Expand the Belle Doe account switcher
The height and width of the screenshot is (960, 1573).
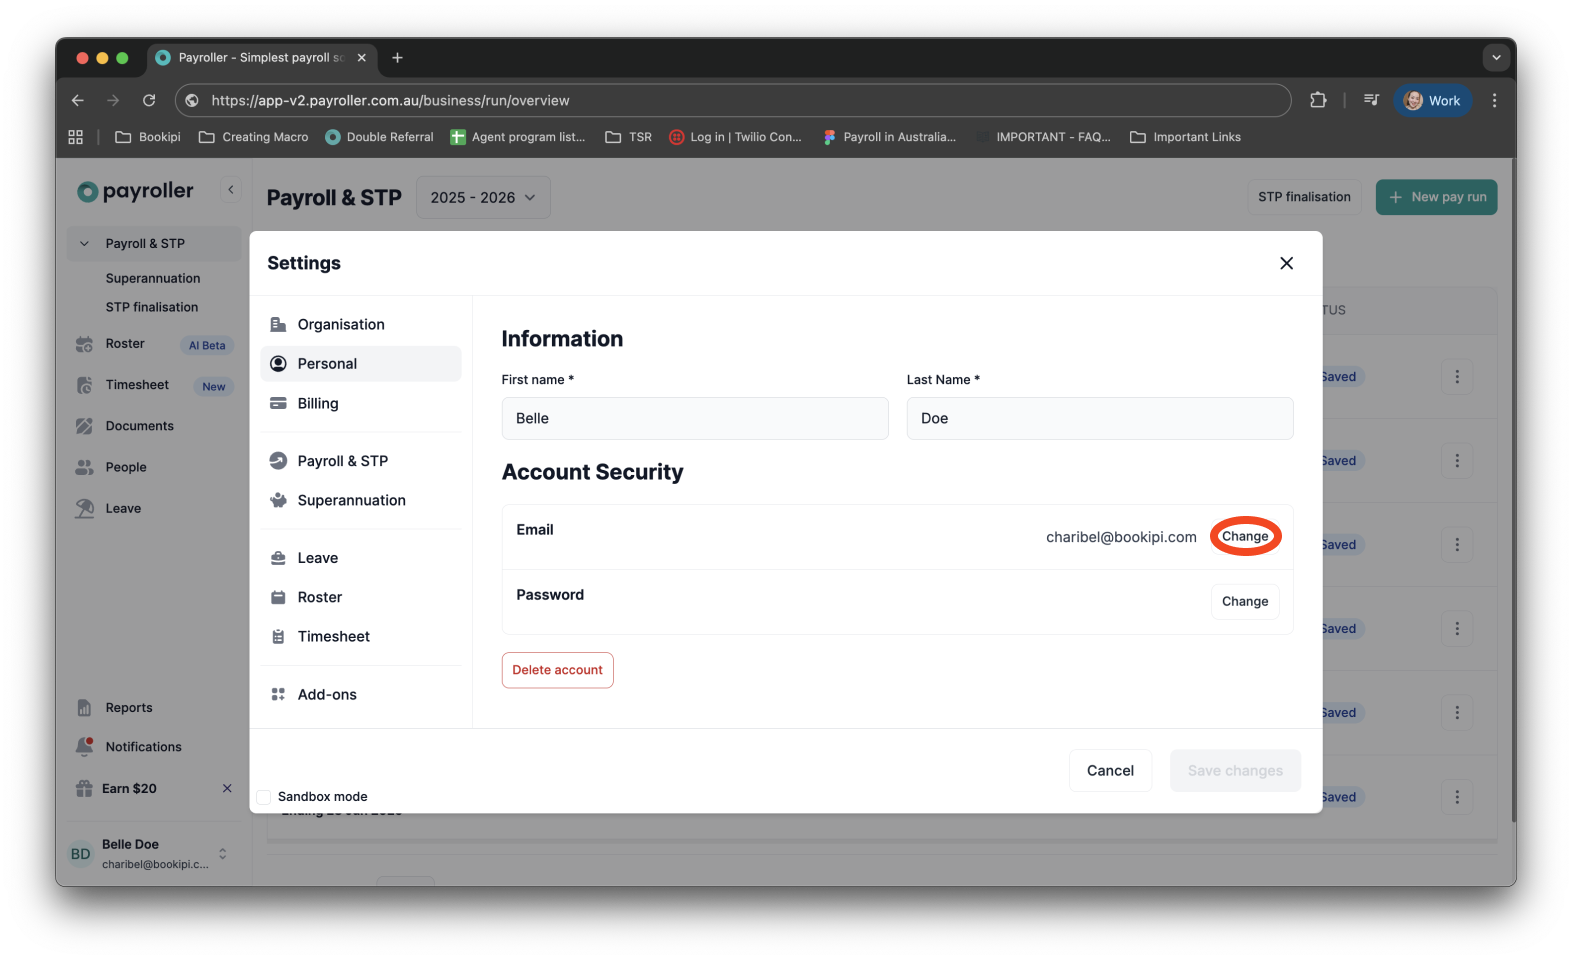(222, 854)
